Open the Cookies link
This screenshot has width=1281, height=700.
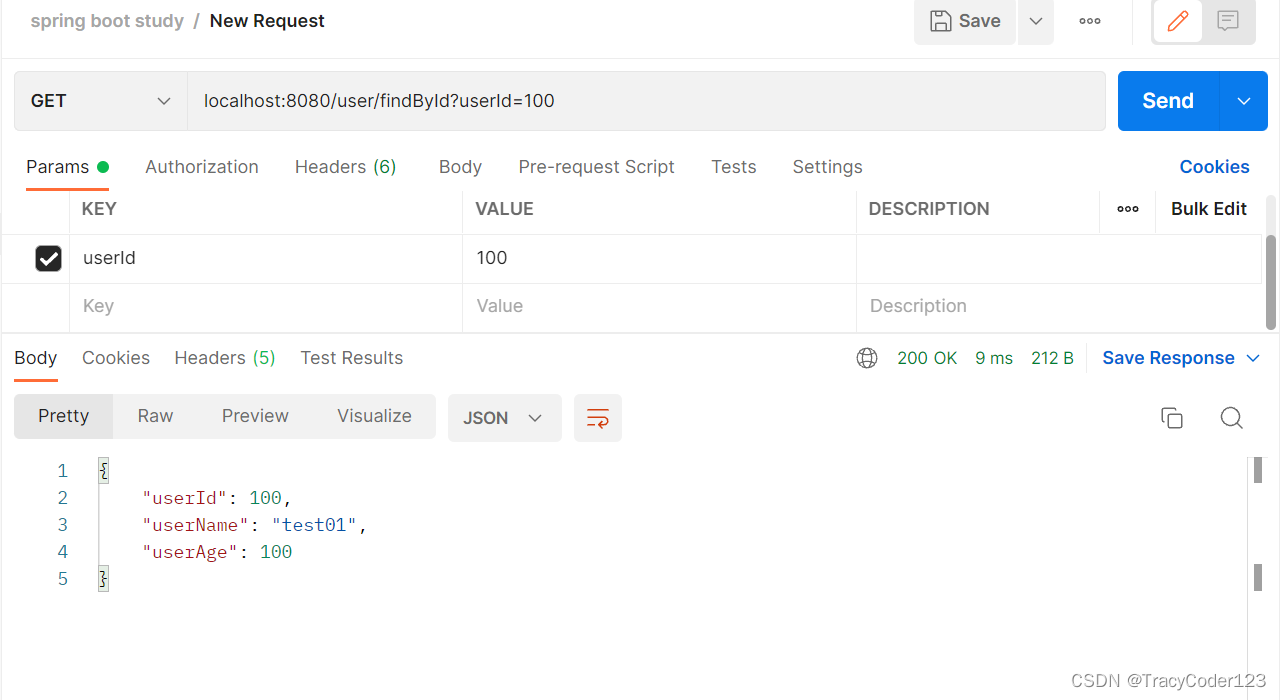click(x=1214, y=167)
